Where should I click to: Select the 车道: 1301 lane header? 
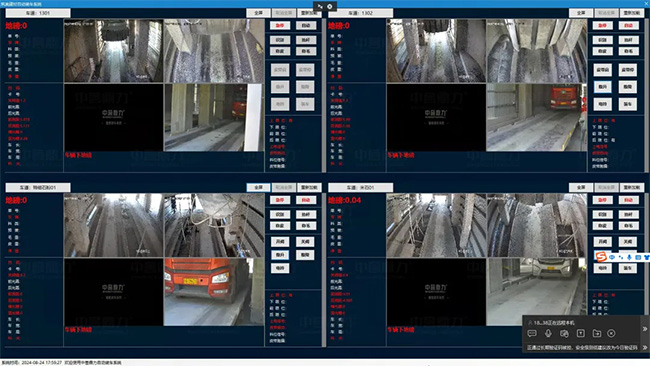(38, 13)
